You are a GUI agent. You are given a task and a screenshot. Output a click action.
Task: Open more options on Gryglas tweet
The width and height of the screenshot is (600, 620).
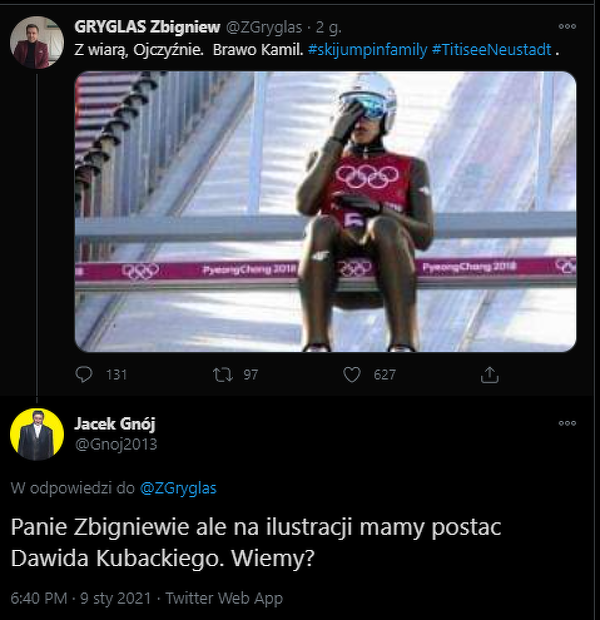[x=567, y=26]
